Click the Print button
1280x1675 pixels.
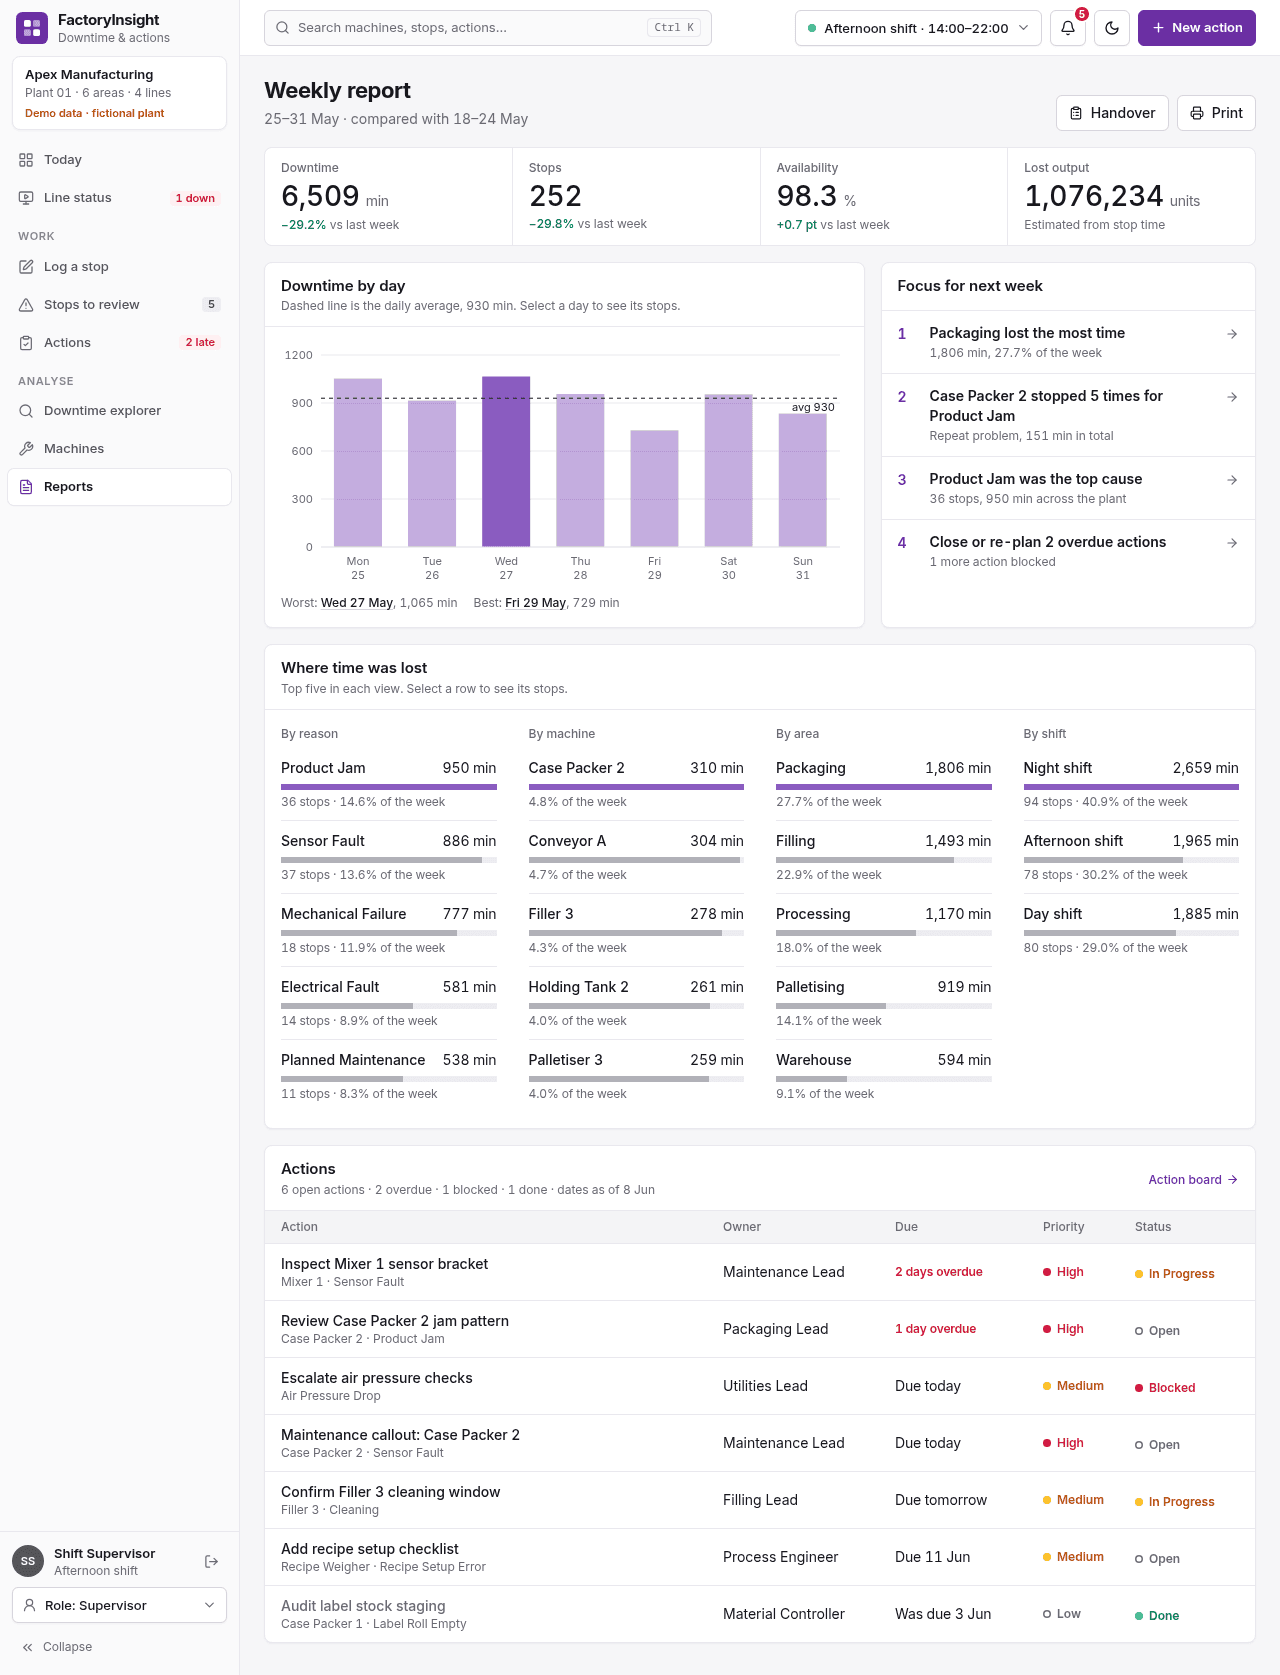tap(1216, 113)
